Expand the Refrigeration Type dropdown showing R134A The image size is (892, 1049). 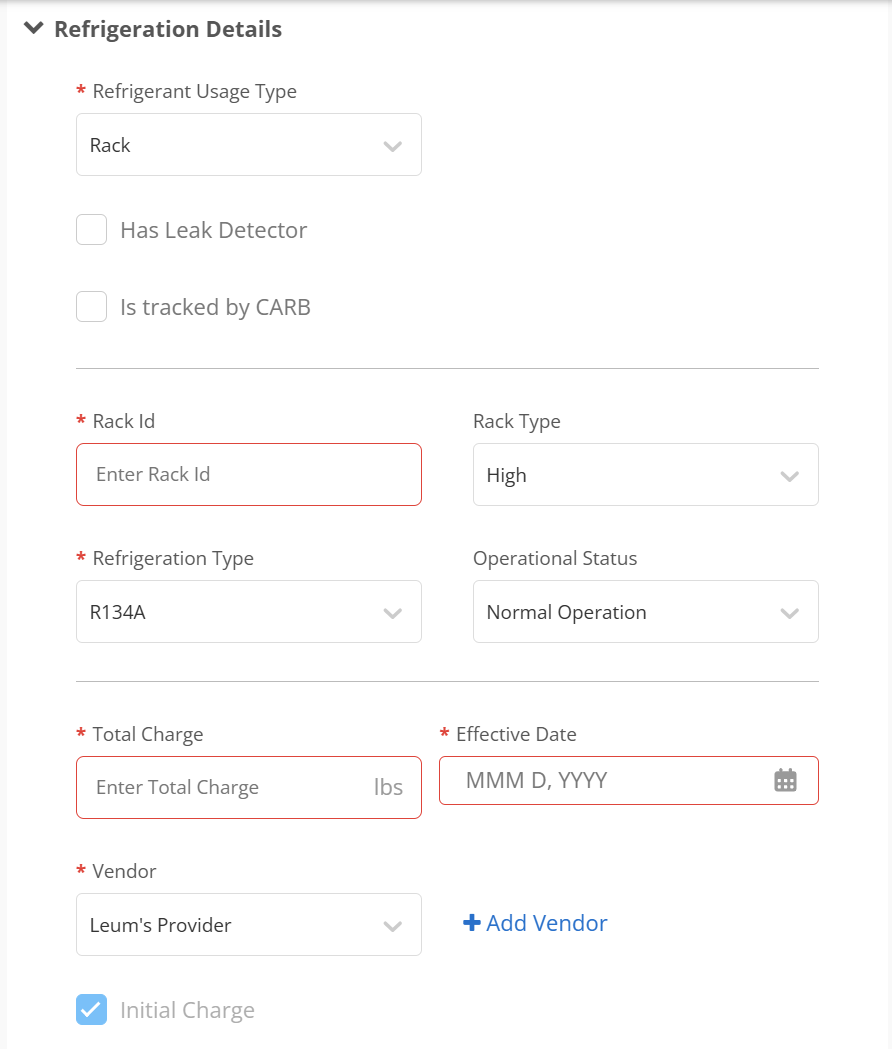(x=248, y=612)
